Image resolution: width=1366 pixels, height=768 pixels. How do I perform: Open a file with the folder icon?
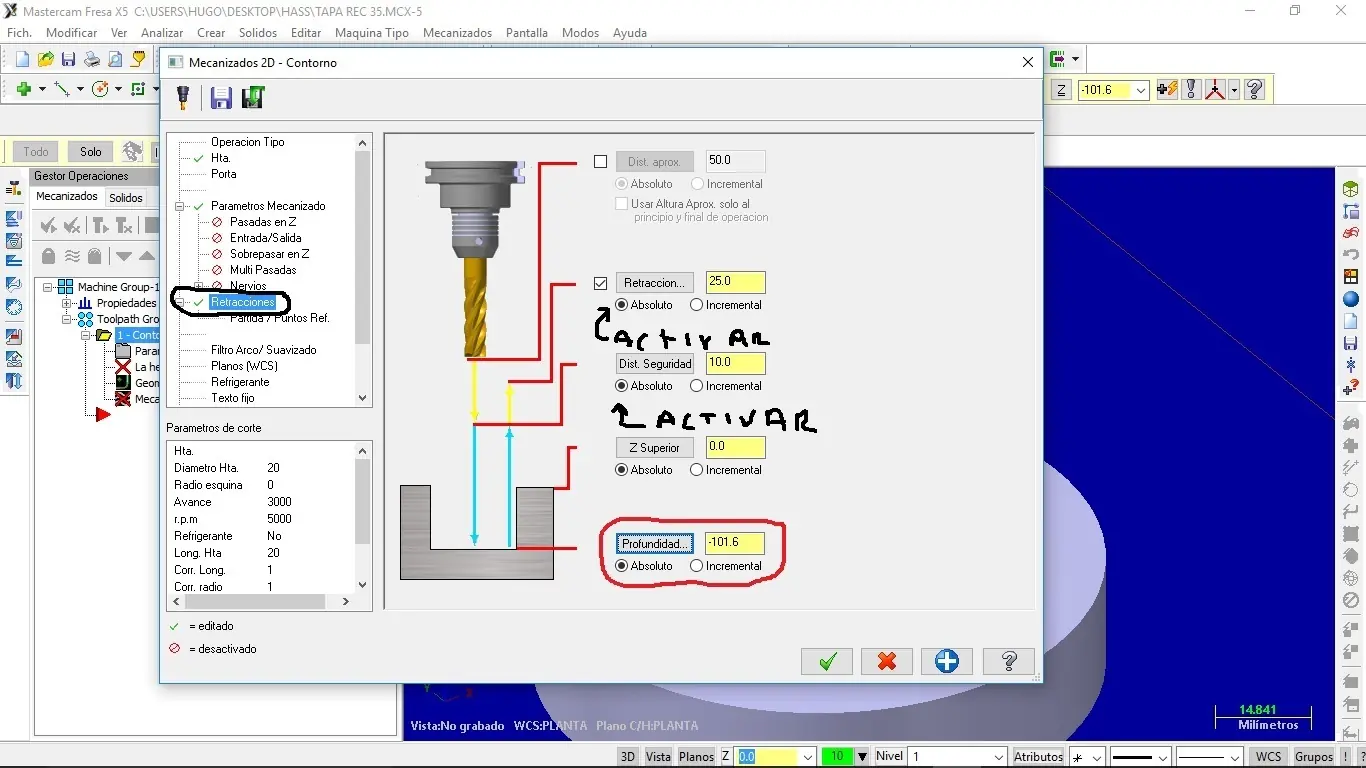(x=45, y=60)
